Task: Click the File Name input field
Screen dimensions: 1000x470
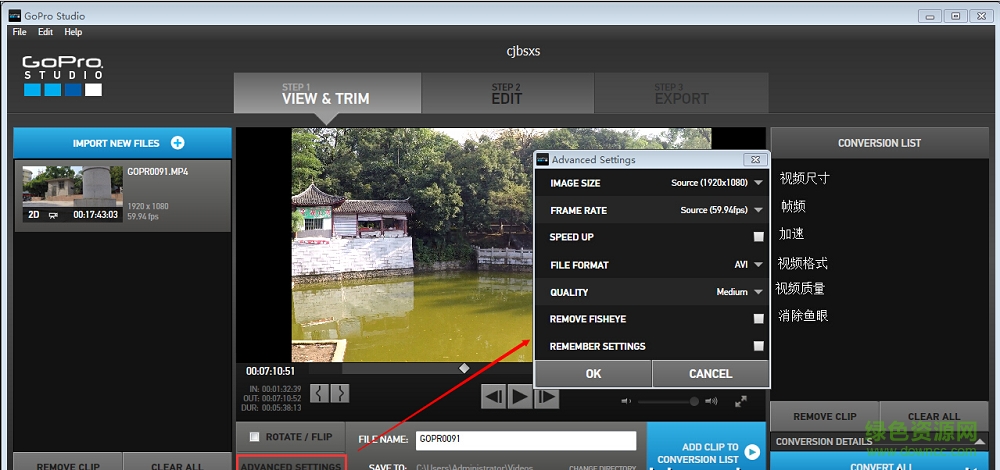Action: pyautogui.click(x=526, y=440)
